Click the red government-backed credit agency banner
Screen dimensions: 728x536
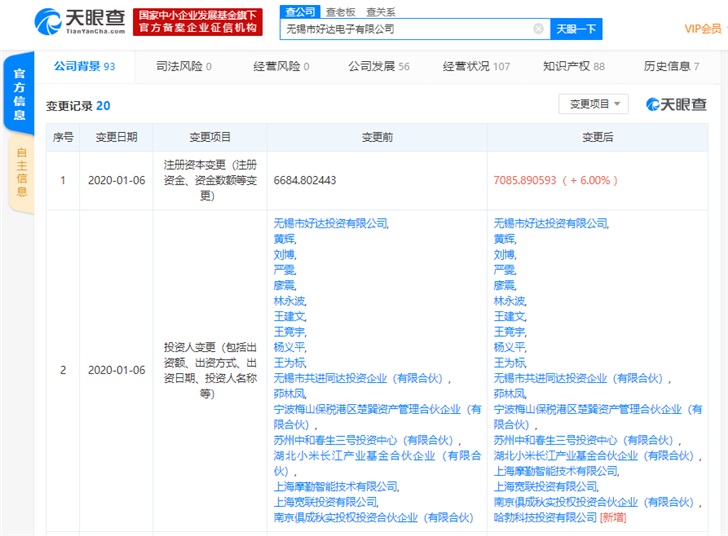click(197, 22)
